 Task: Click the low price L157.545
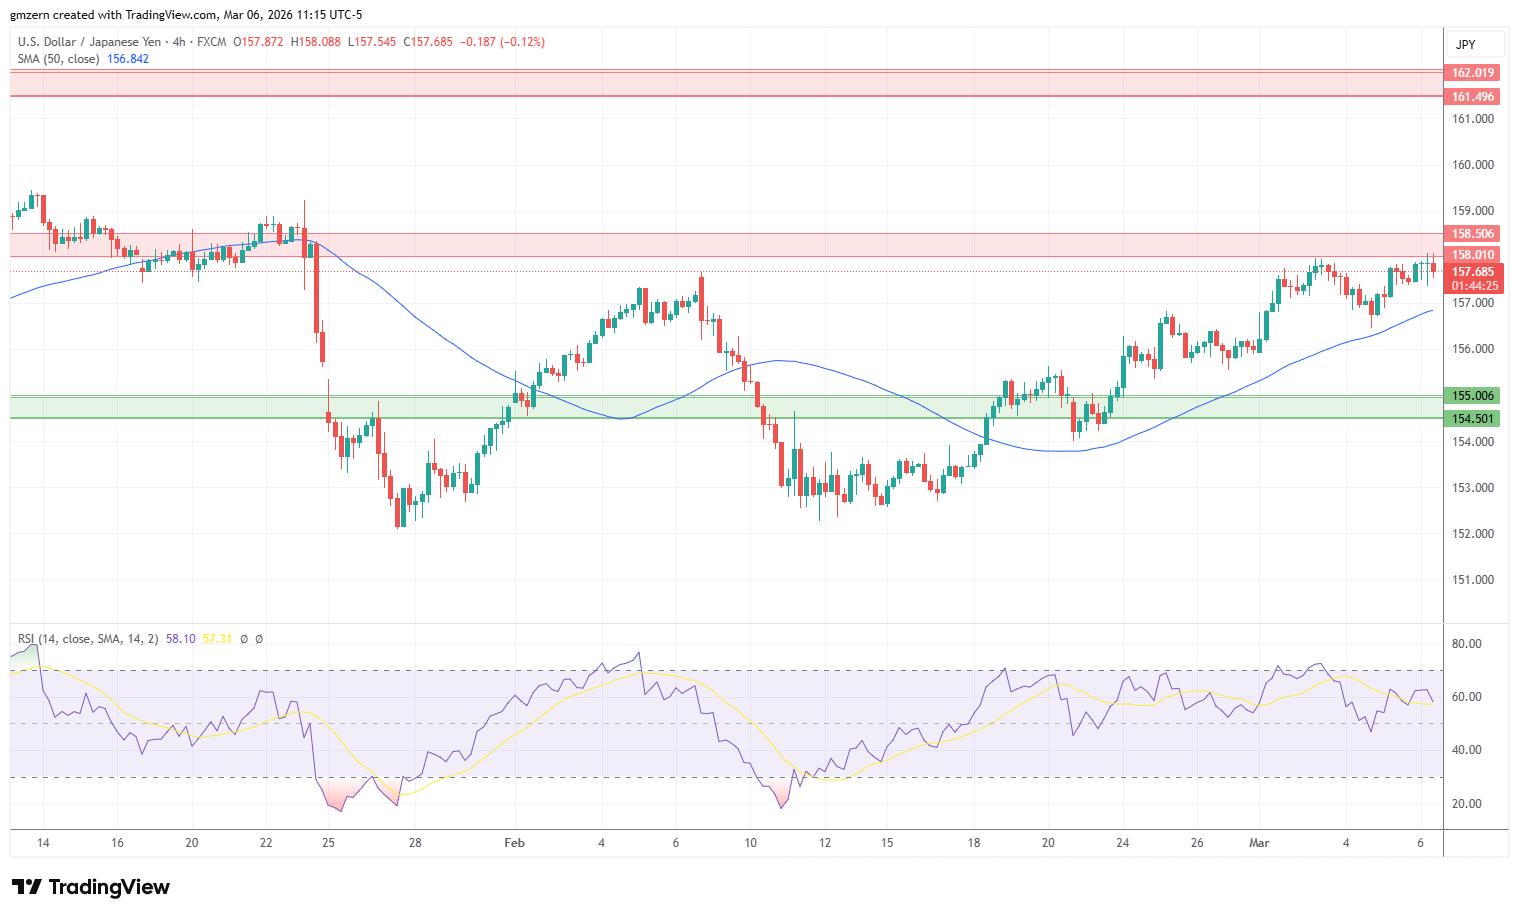pyautogui.click(x=372, y=42)
